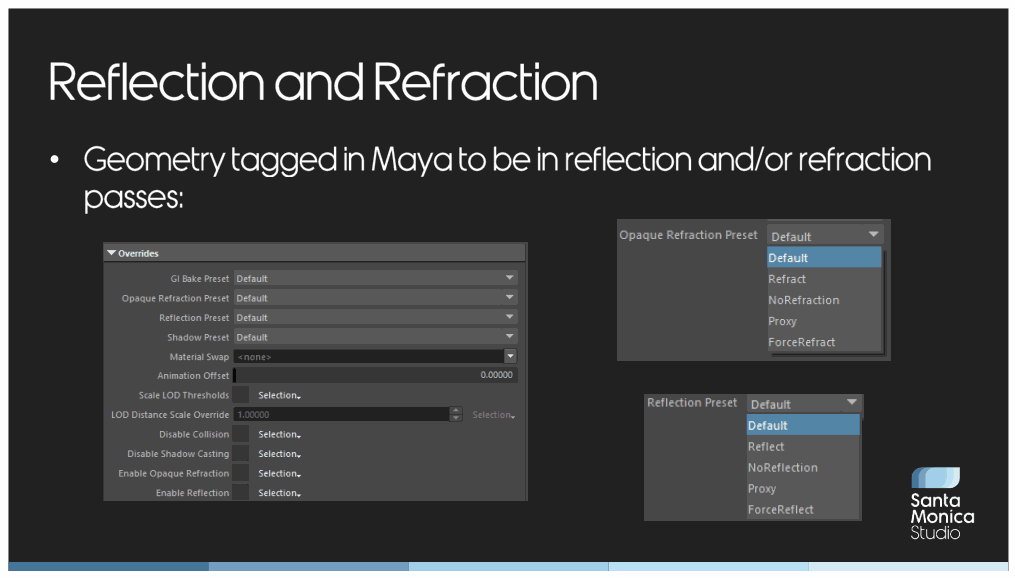Click the Santa Monica Studio logo
This screenshot has width=1015, height=578.
pyautogui.click(x=942, y=504)
